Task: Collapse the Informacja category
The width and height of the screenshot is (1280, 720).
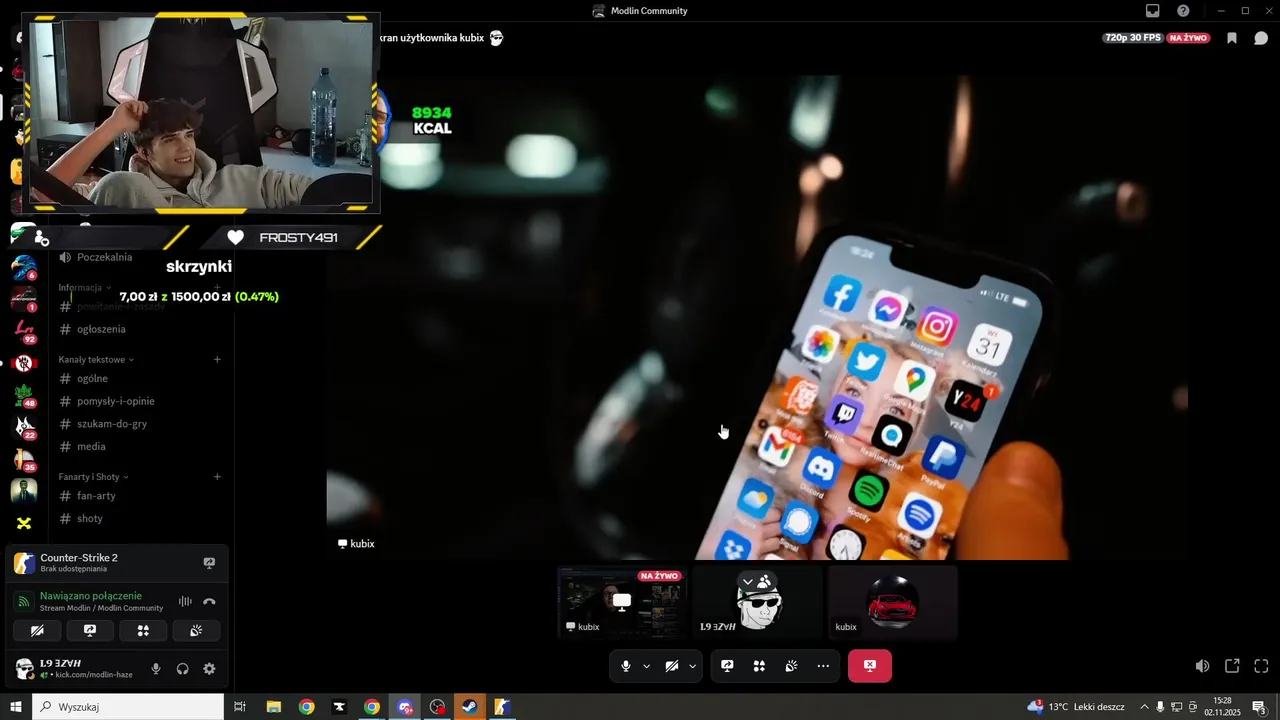Action: (85, 287)
